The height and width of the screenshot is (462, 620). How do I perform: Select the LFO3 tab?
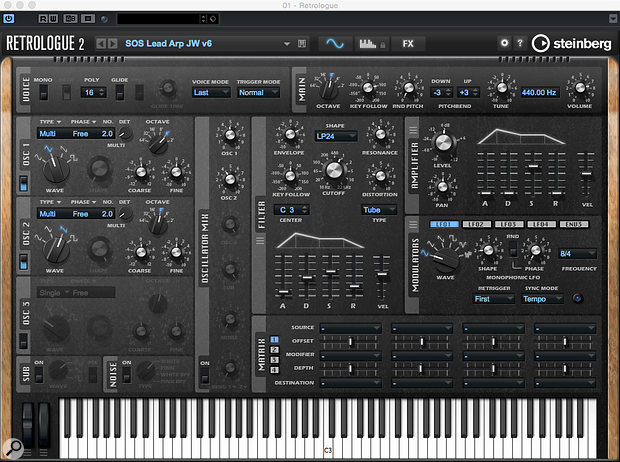(x=509, y=224)
